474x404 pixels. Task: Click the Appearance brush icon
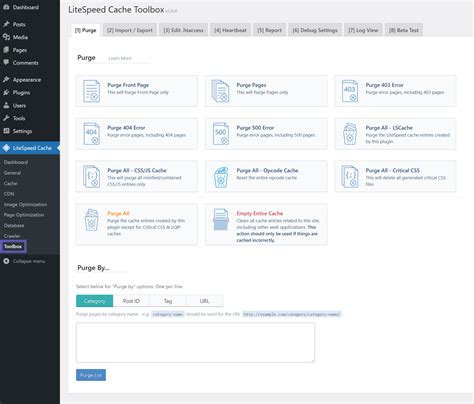(6, 79)
